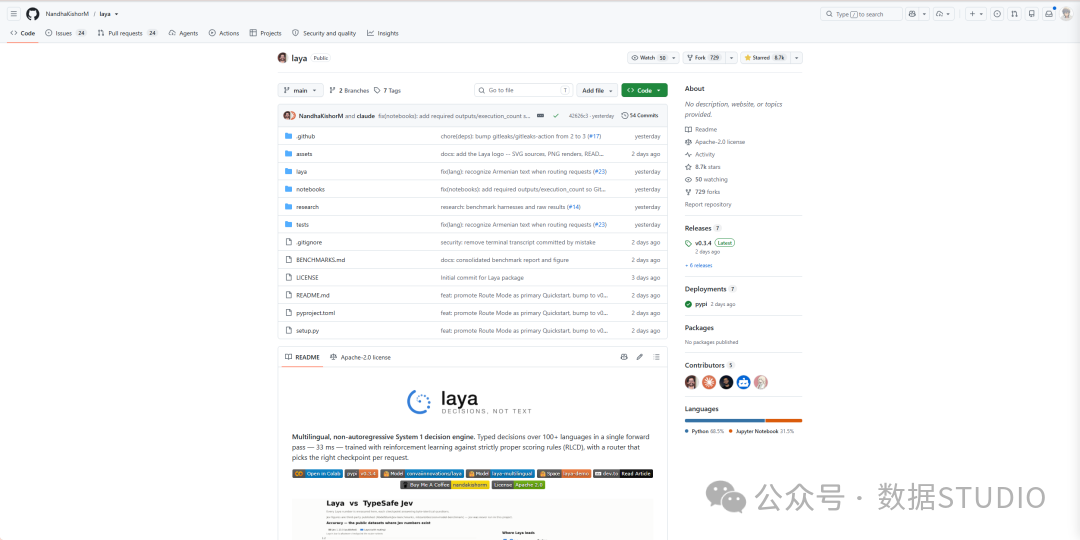This screenshot has width=1080, height=540.
Task: View the 2 Branches link
Action: coord(349,90)
